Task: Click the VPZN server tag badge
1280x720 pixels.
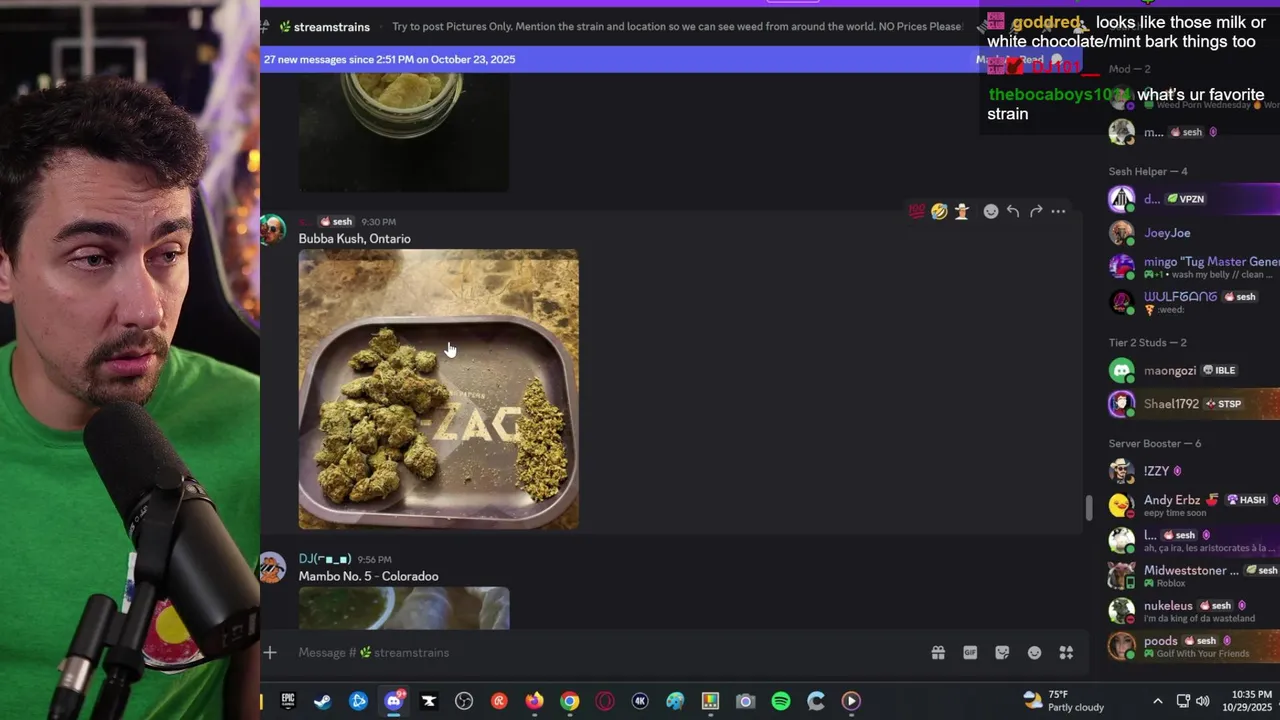Action: tap(1186, 199)
